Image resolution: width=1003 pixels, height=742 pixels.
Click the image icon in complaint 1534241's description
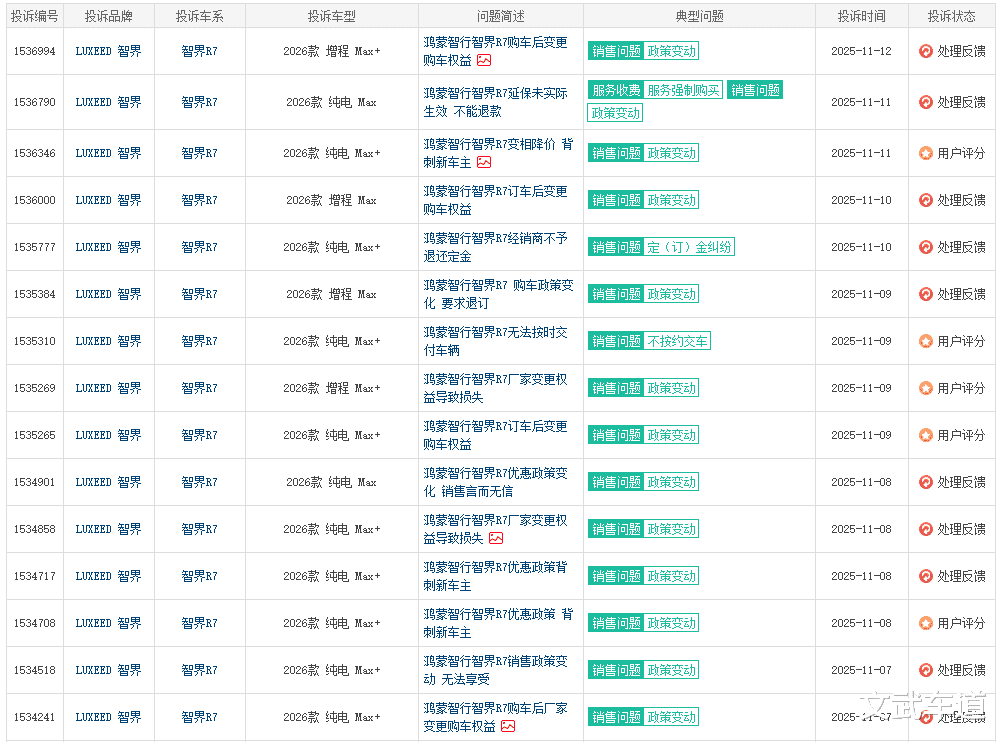(508, 726)
